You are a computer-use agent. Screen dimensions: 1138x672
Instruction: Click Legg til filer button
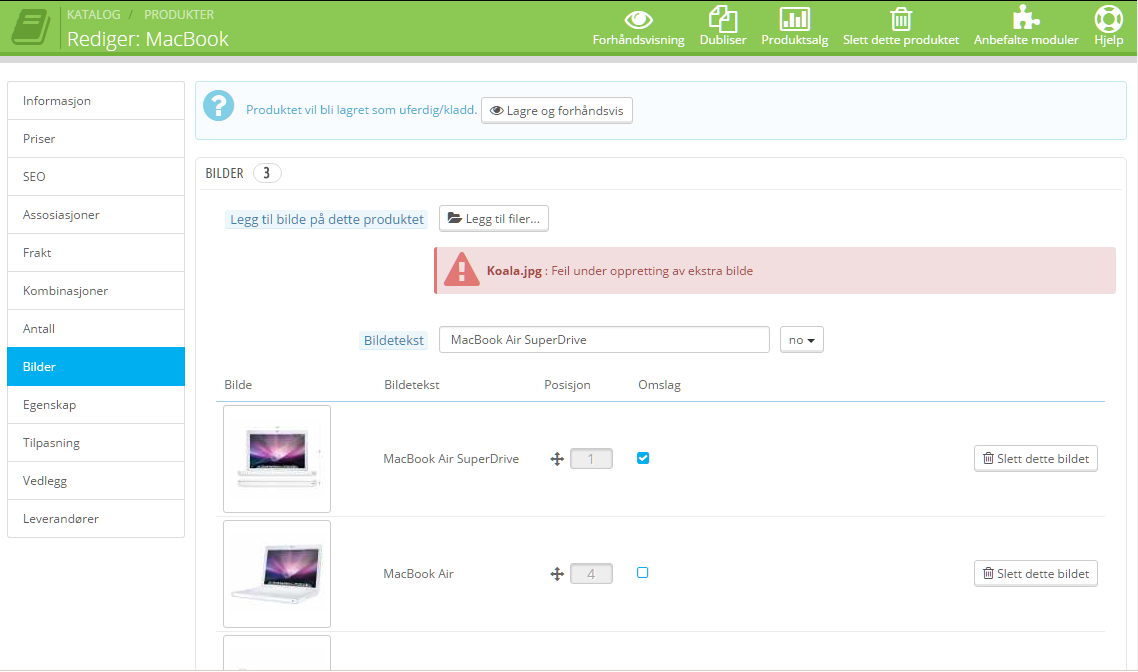pyautogui.click(x=494, y=218)
